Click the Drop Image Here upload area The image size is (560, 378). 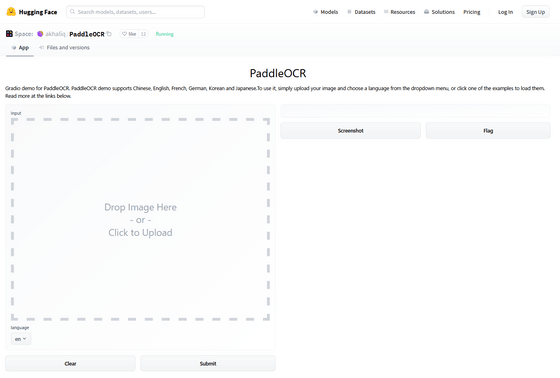pos(140,219)
